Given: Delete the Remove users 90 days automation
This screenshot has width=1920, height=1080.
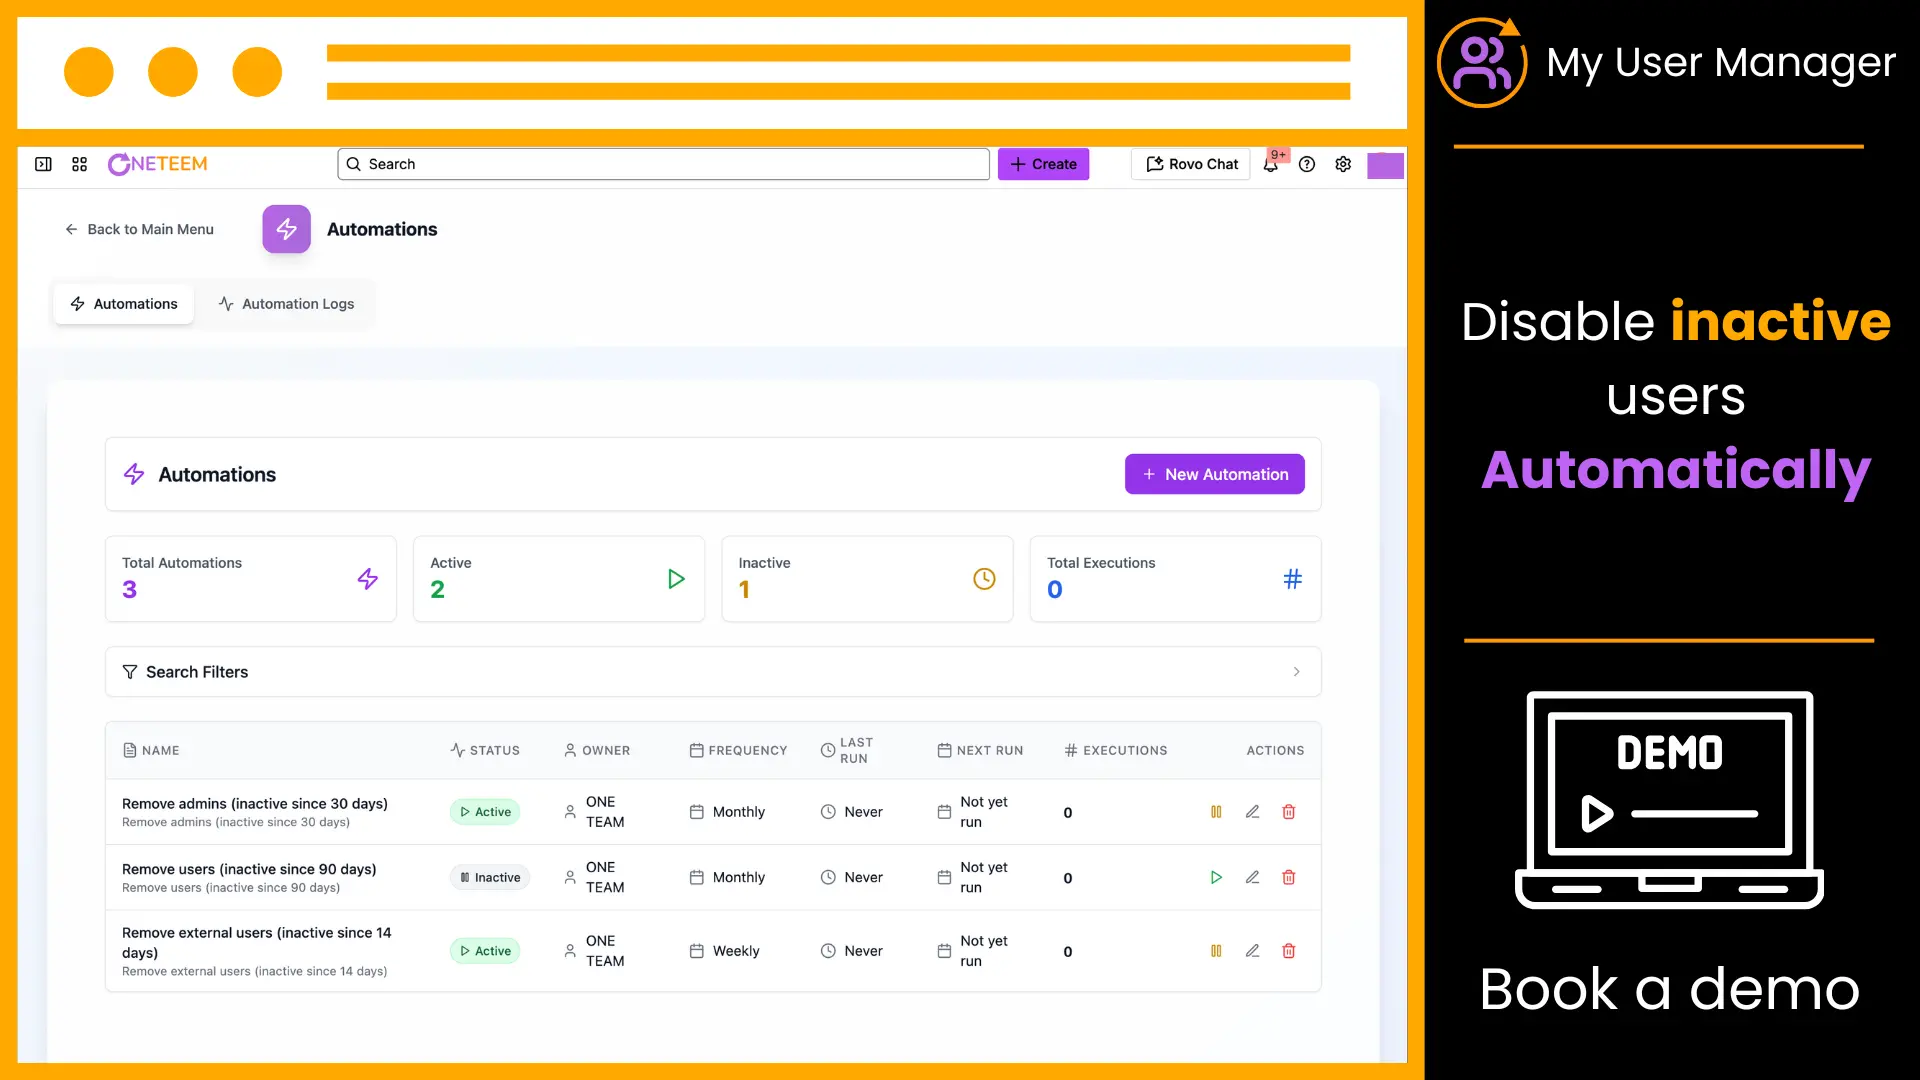Looking at the screenshot, I should pos(1289,877).
